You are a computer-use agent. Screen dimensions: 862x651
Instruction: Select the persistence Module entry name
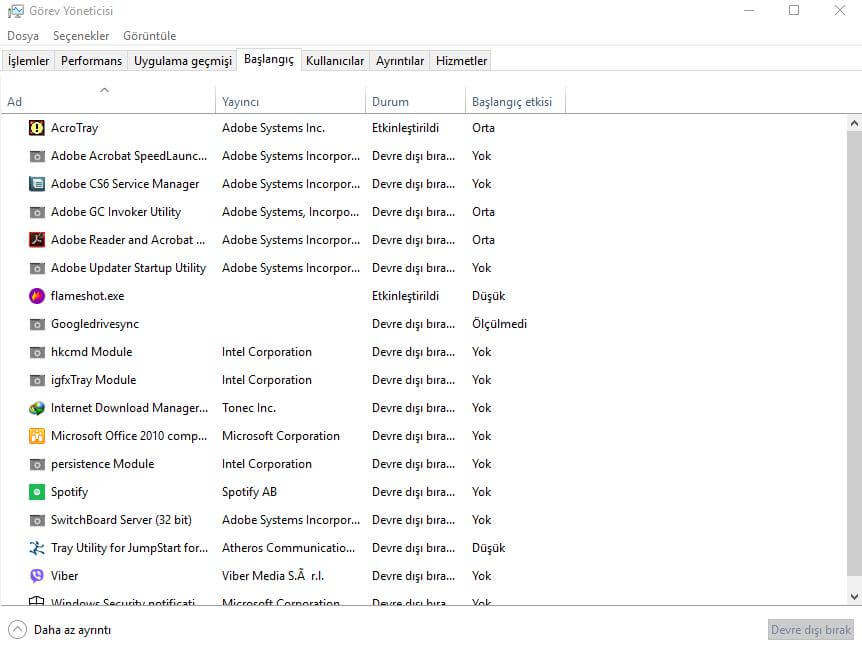tap(103, 465)
